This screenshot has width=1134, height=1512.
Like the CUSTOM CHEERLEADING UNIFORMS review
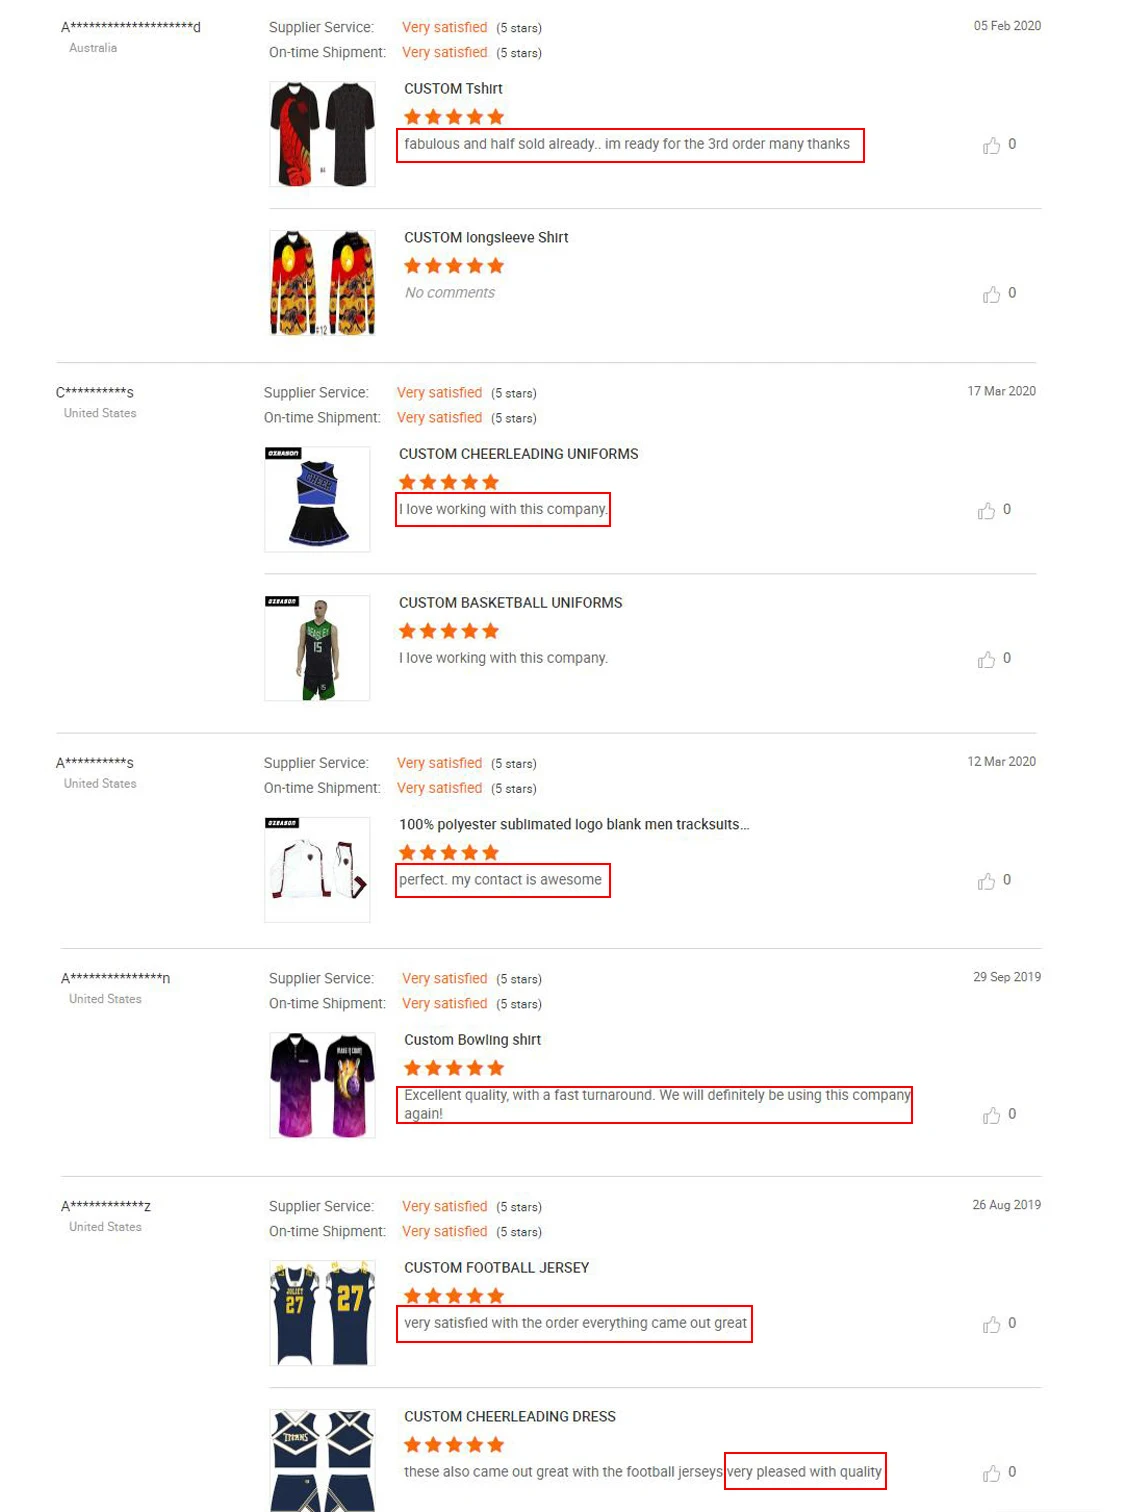click(986, 511)
